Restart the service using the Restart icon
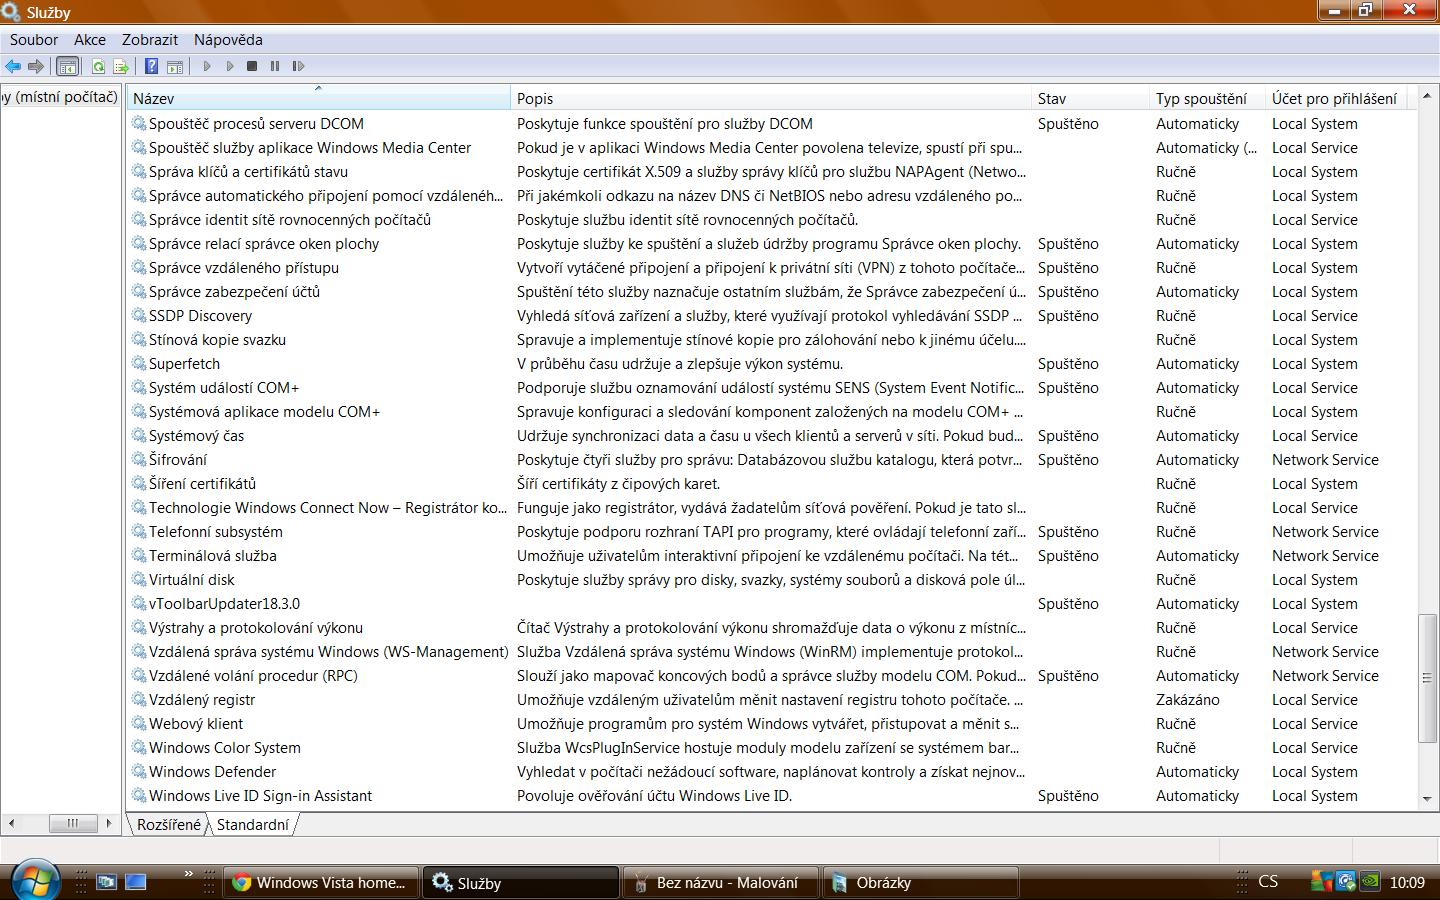Image resolution: width=1440 pixels, height=900 pixels. [298, 67]
